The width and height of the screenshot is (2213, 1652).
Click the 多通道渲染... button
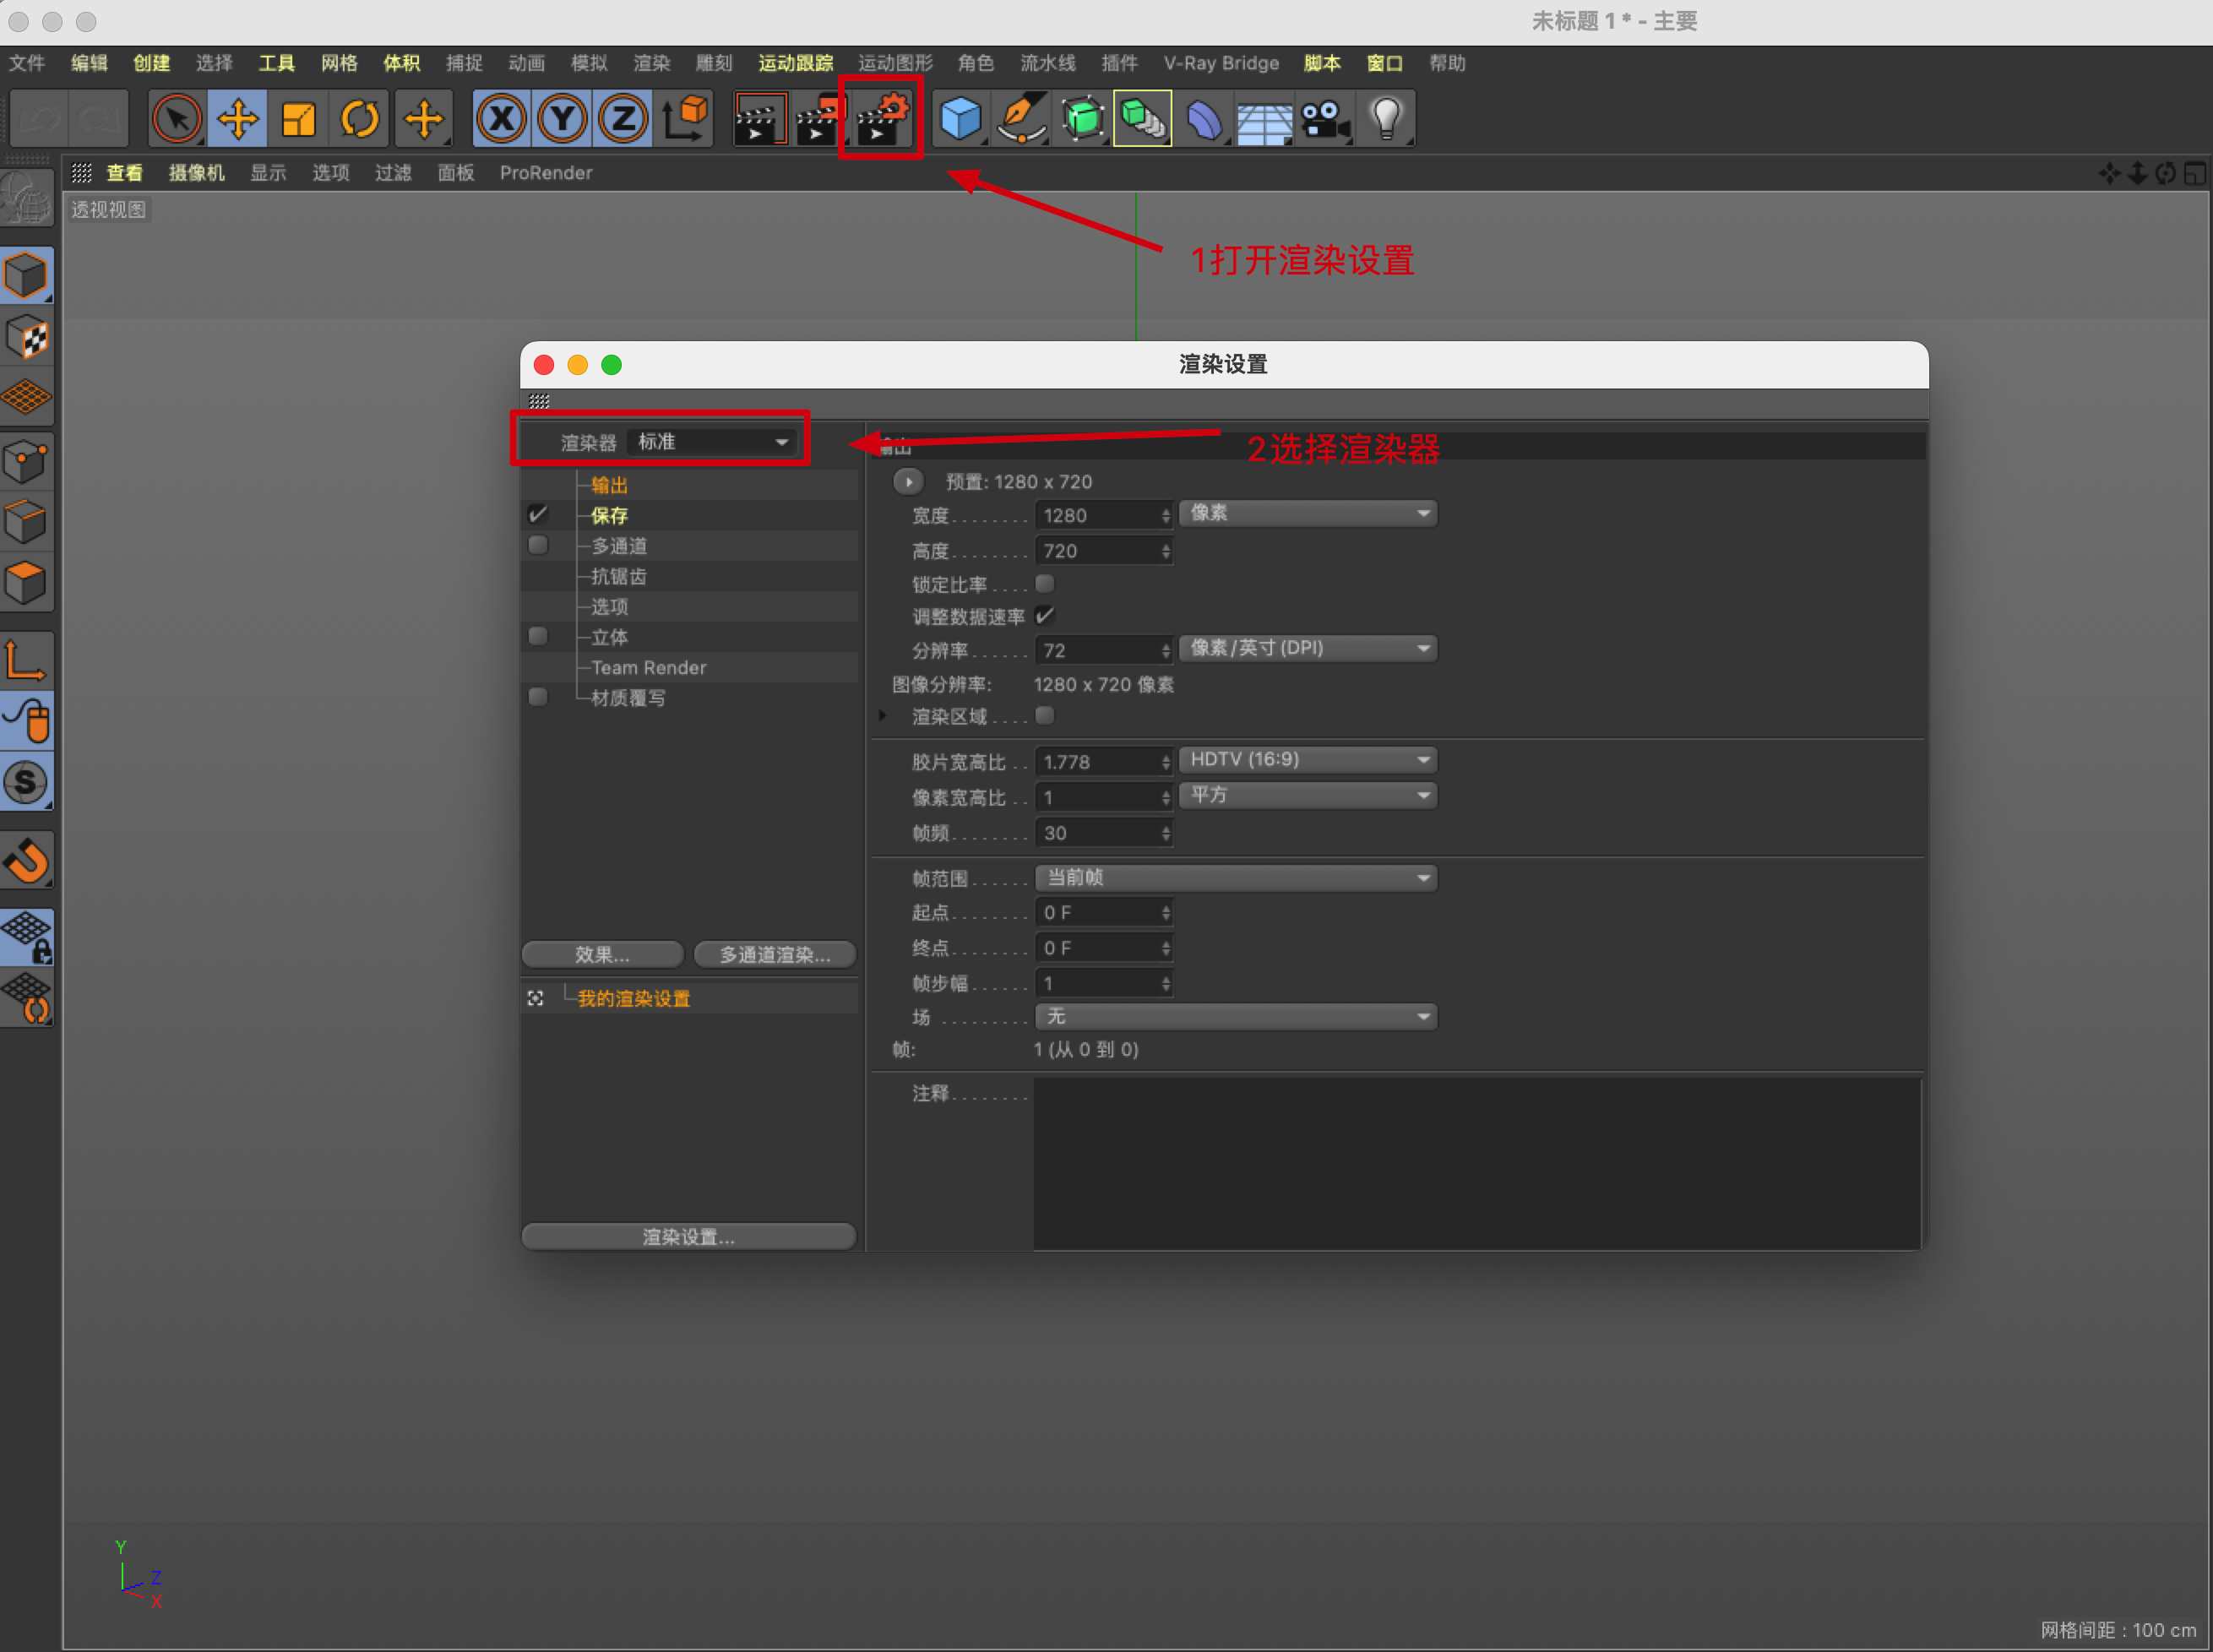775,955
